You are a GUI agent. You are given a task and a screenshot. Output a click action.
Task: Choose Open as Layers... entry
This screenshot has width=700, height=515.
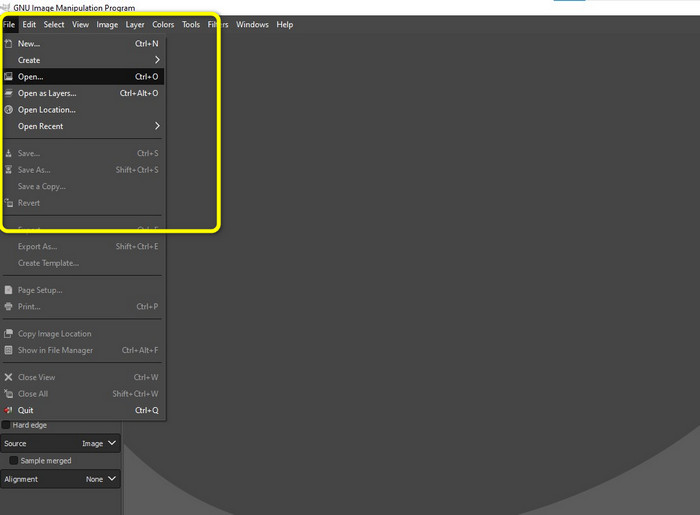pyautogui.click(x=84, y=93)
